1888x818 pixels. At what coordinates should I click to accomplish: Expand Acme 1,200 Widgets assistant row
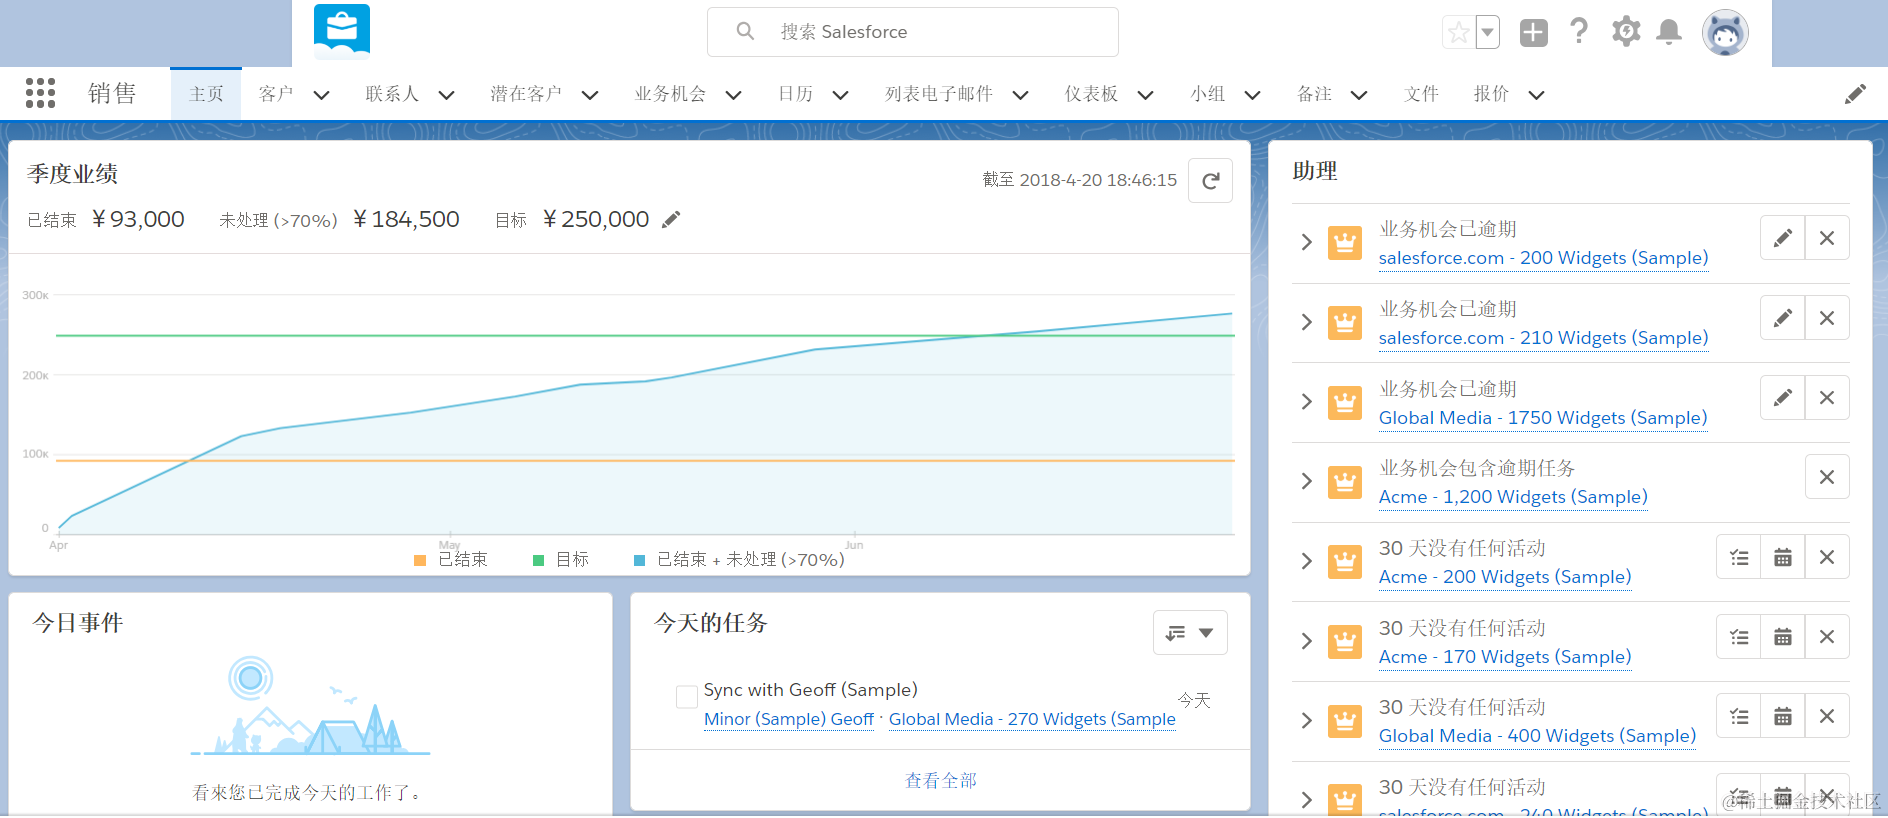point(1306,481)
